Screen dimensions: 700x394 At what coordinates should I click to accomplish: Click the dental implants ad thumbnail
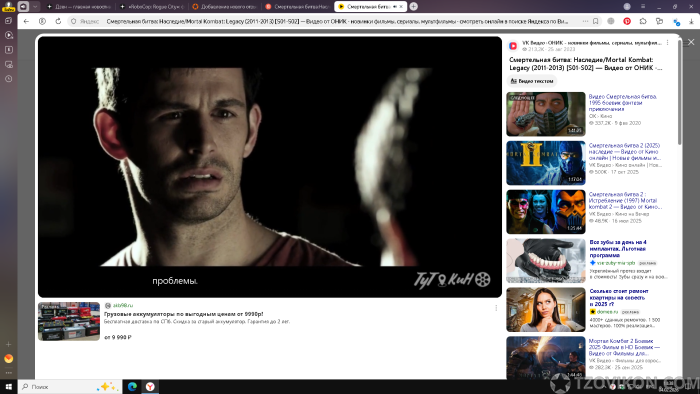546,261
